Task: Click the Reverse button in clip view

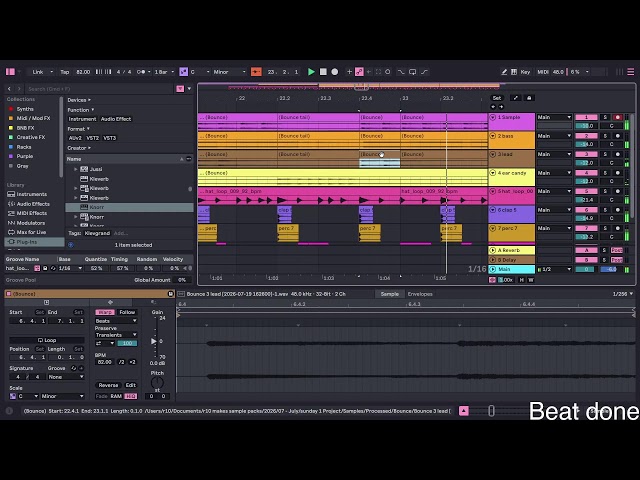Action: [x=108, y=385]
